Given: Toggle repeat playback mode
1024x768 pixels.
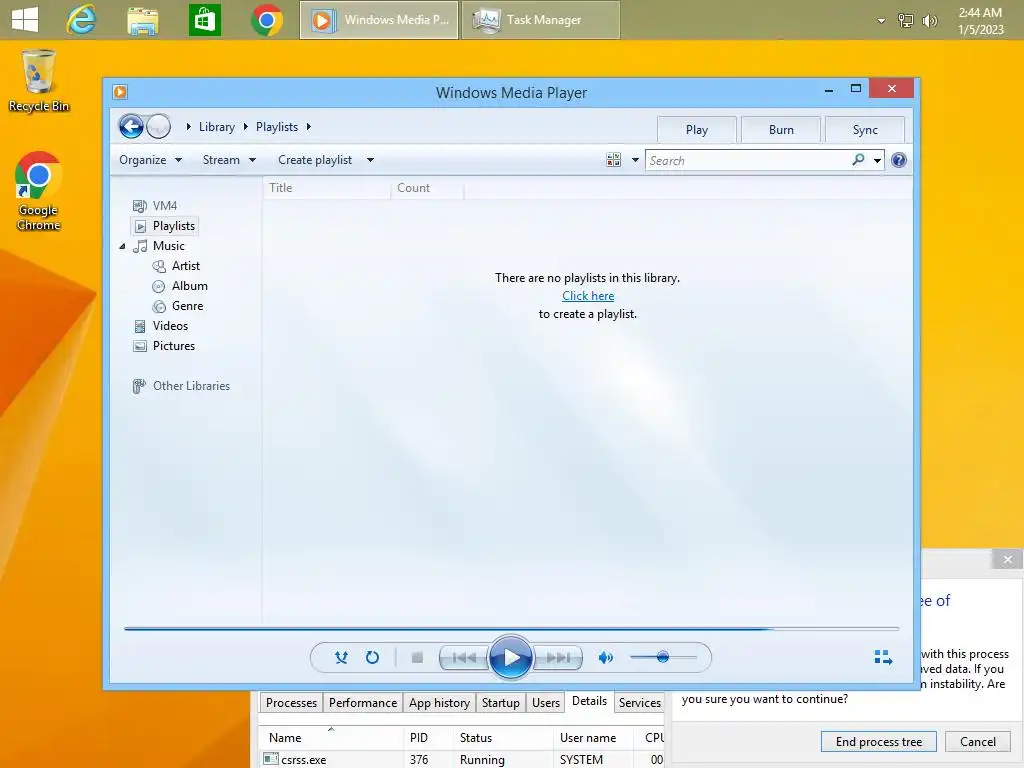Looking at the screenshot, I should (372, 657).
